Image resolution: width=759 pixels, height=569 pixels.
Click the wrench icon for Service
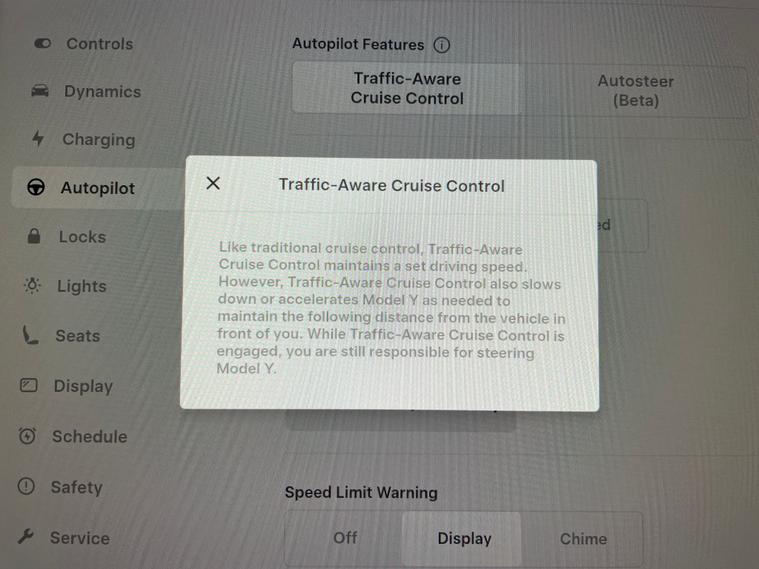pos(25,537)
